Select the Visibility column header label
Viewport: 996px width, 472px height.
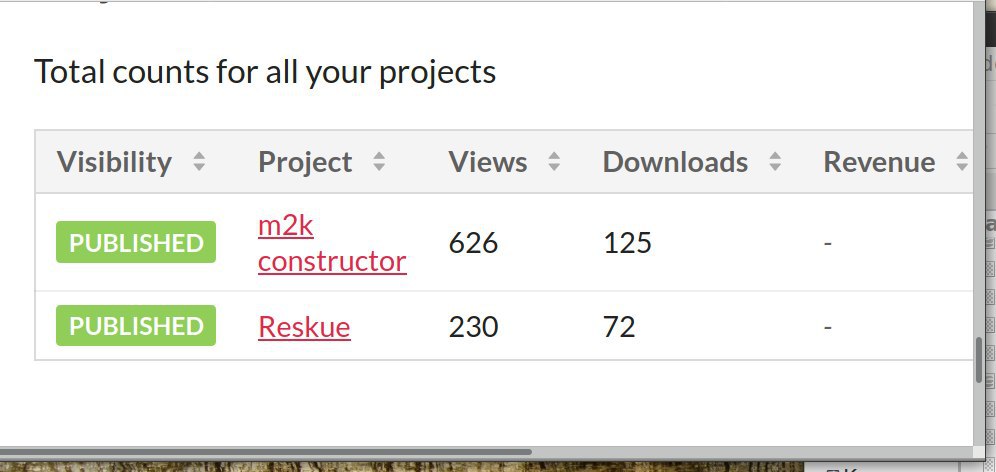[114, 162]
